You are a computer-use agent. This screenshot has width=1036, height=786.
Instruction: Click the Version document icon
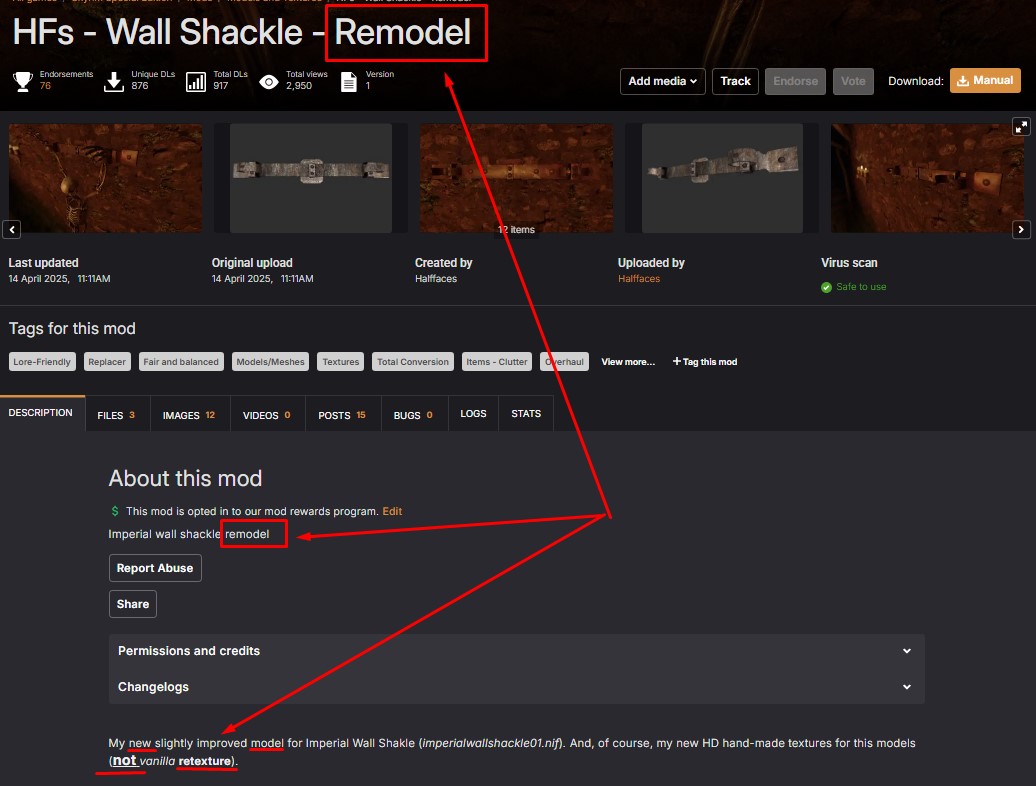coord(349,81)
